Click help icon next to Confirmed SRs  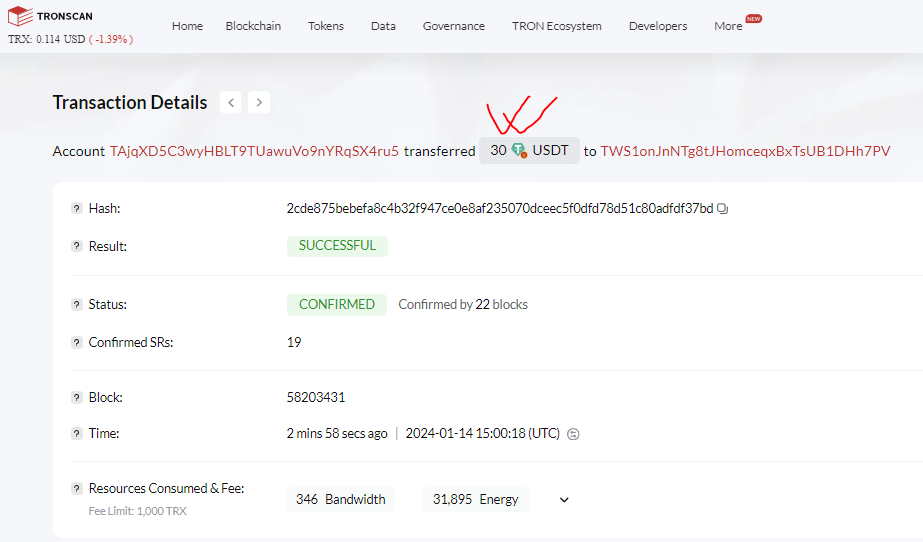coord(77,343)
